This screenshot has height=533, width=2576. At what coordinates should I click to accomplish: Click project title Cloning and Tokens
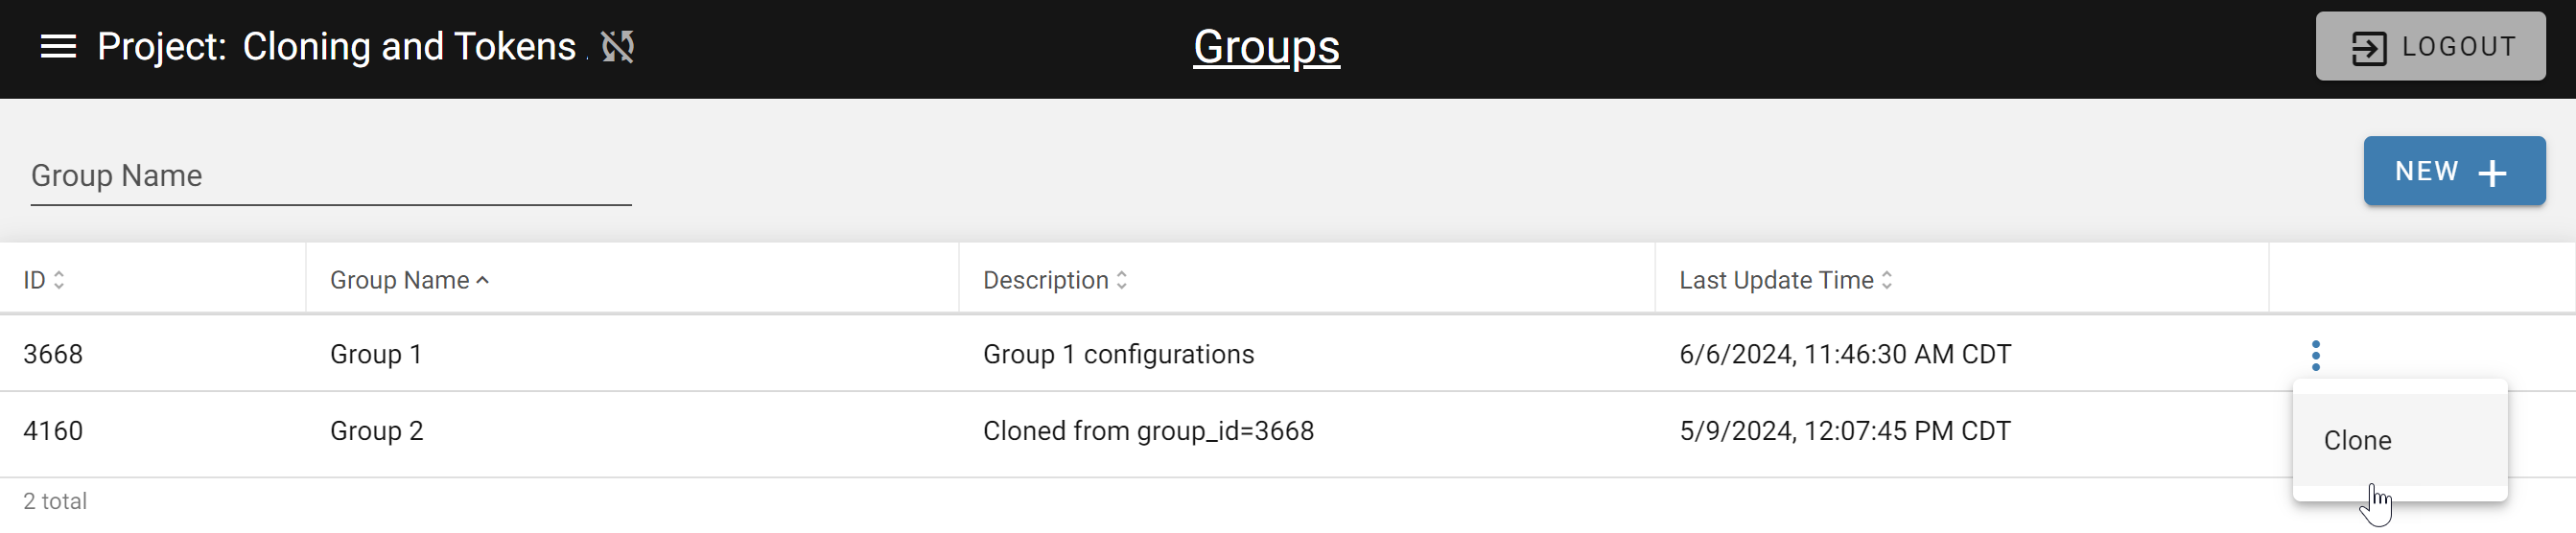pos(409,47)
